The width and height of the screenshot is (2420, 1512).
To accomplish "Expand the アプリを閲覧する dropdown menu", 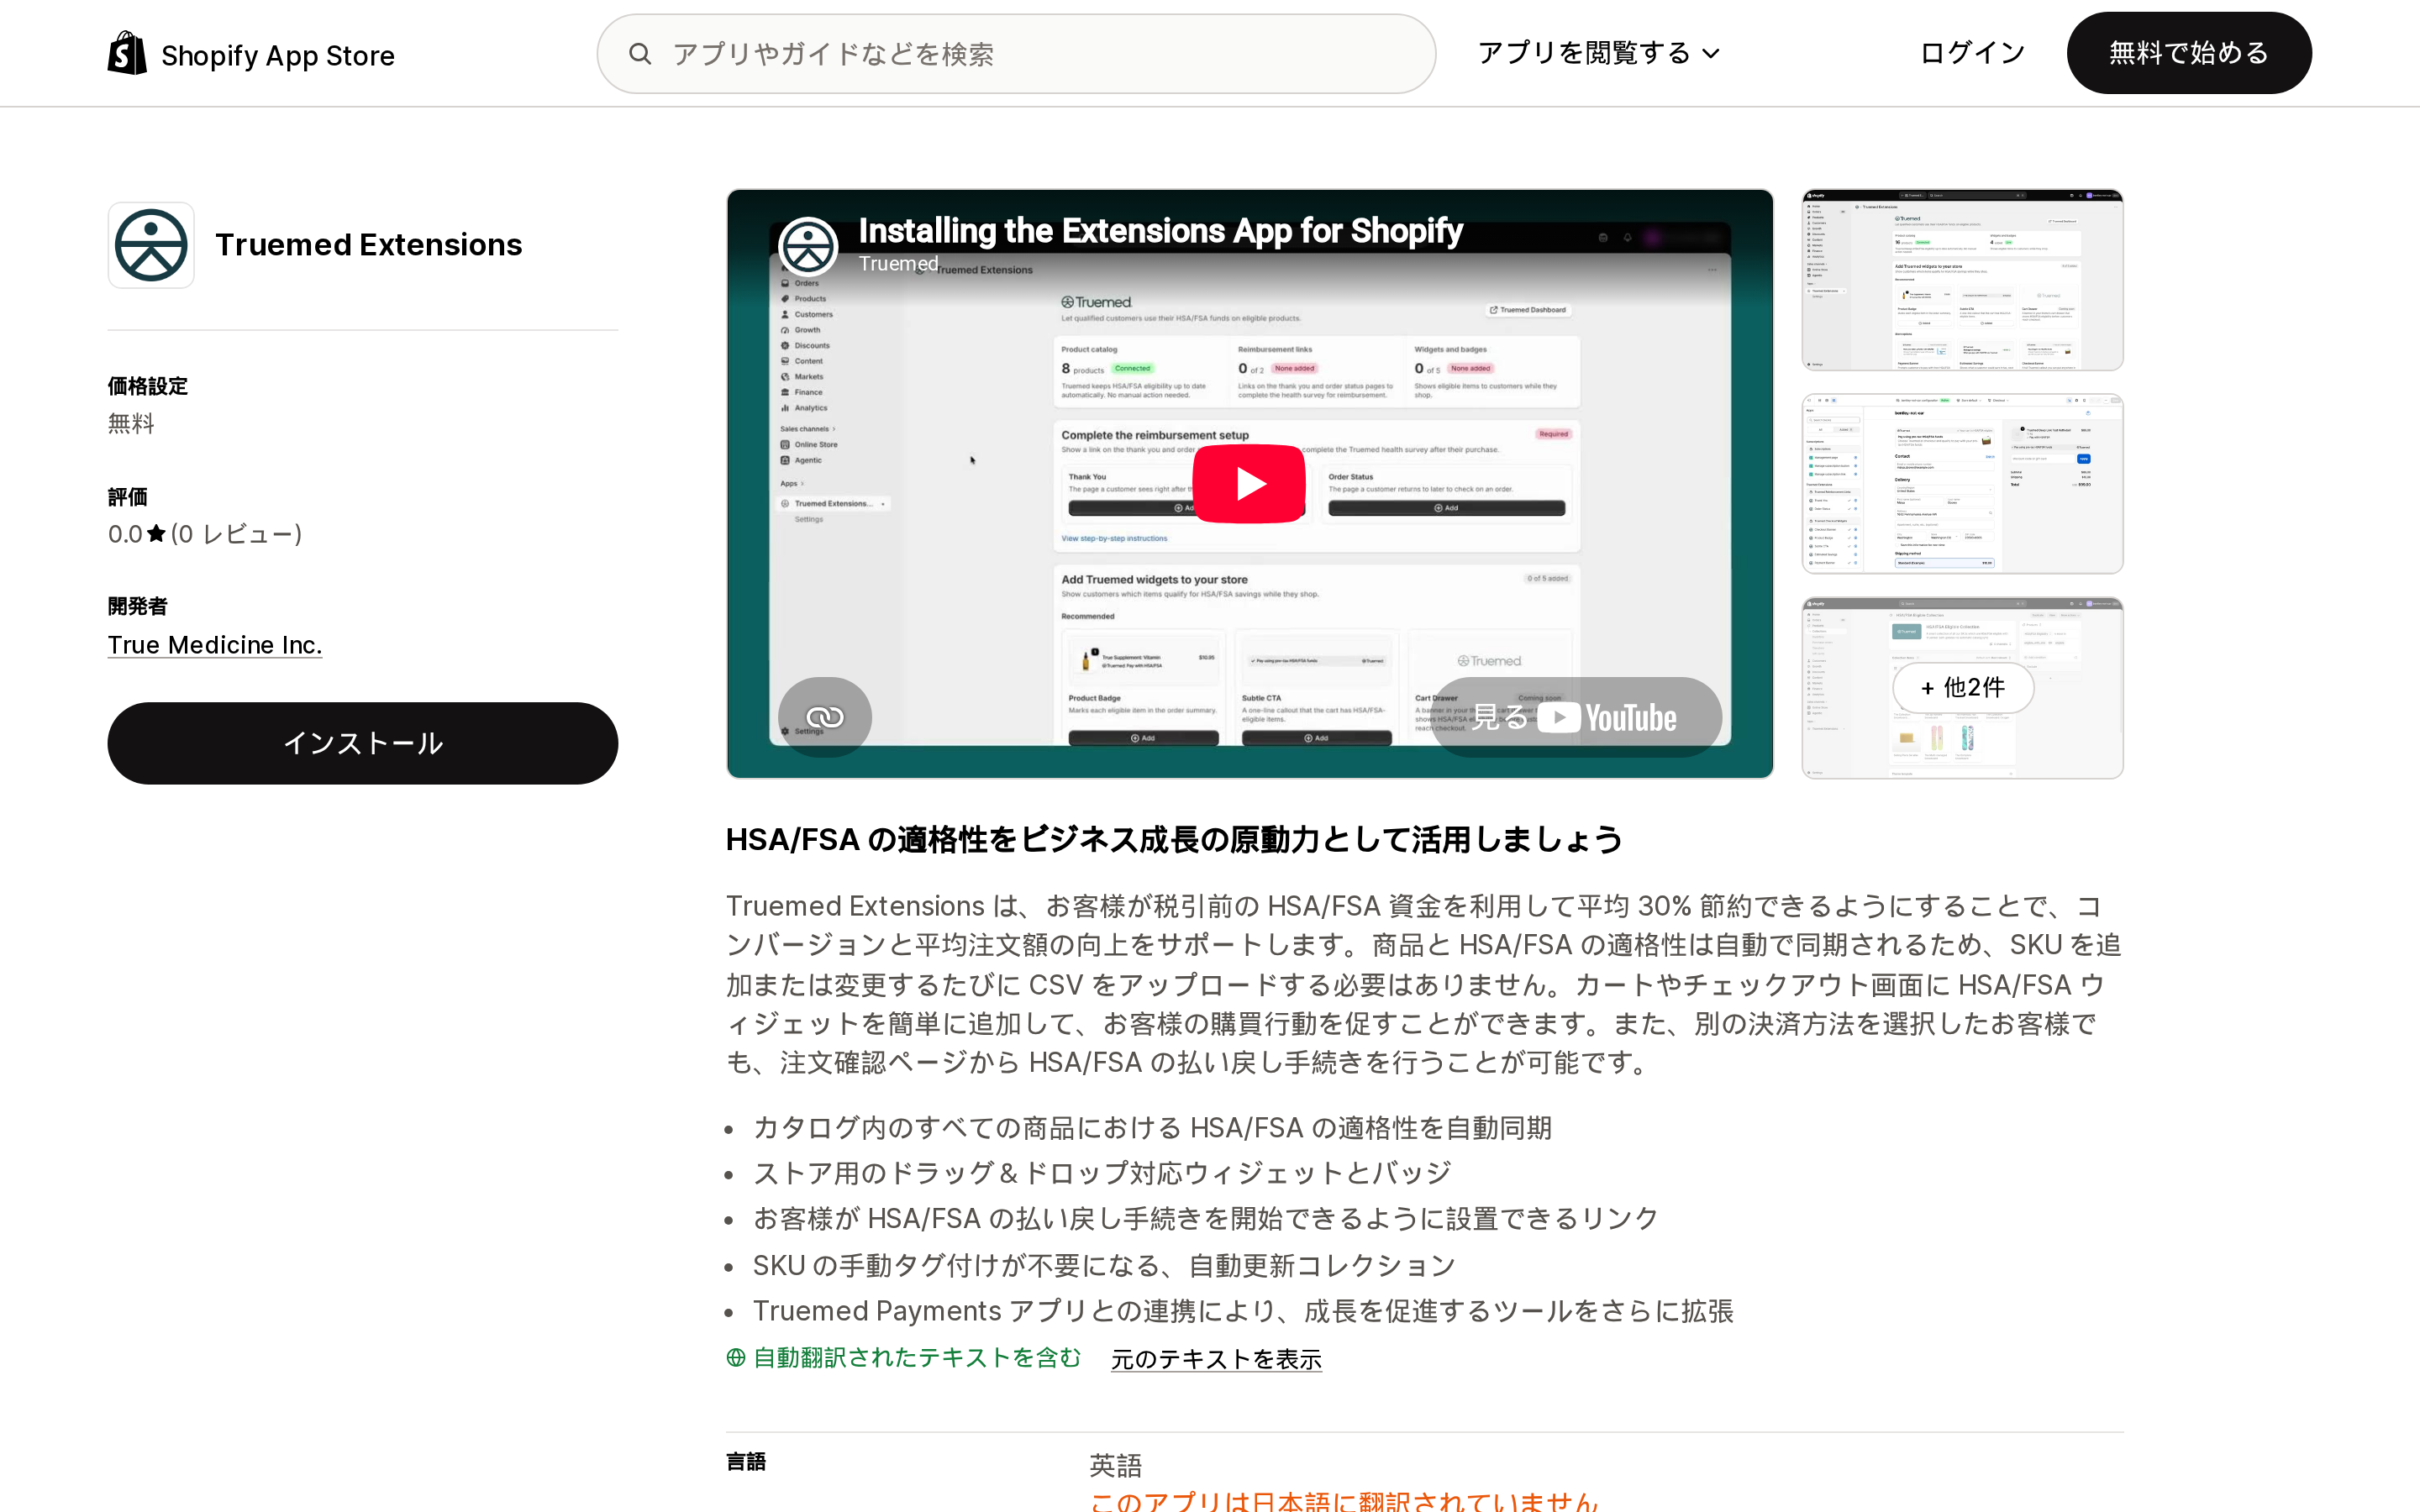I will [1598, 53].
